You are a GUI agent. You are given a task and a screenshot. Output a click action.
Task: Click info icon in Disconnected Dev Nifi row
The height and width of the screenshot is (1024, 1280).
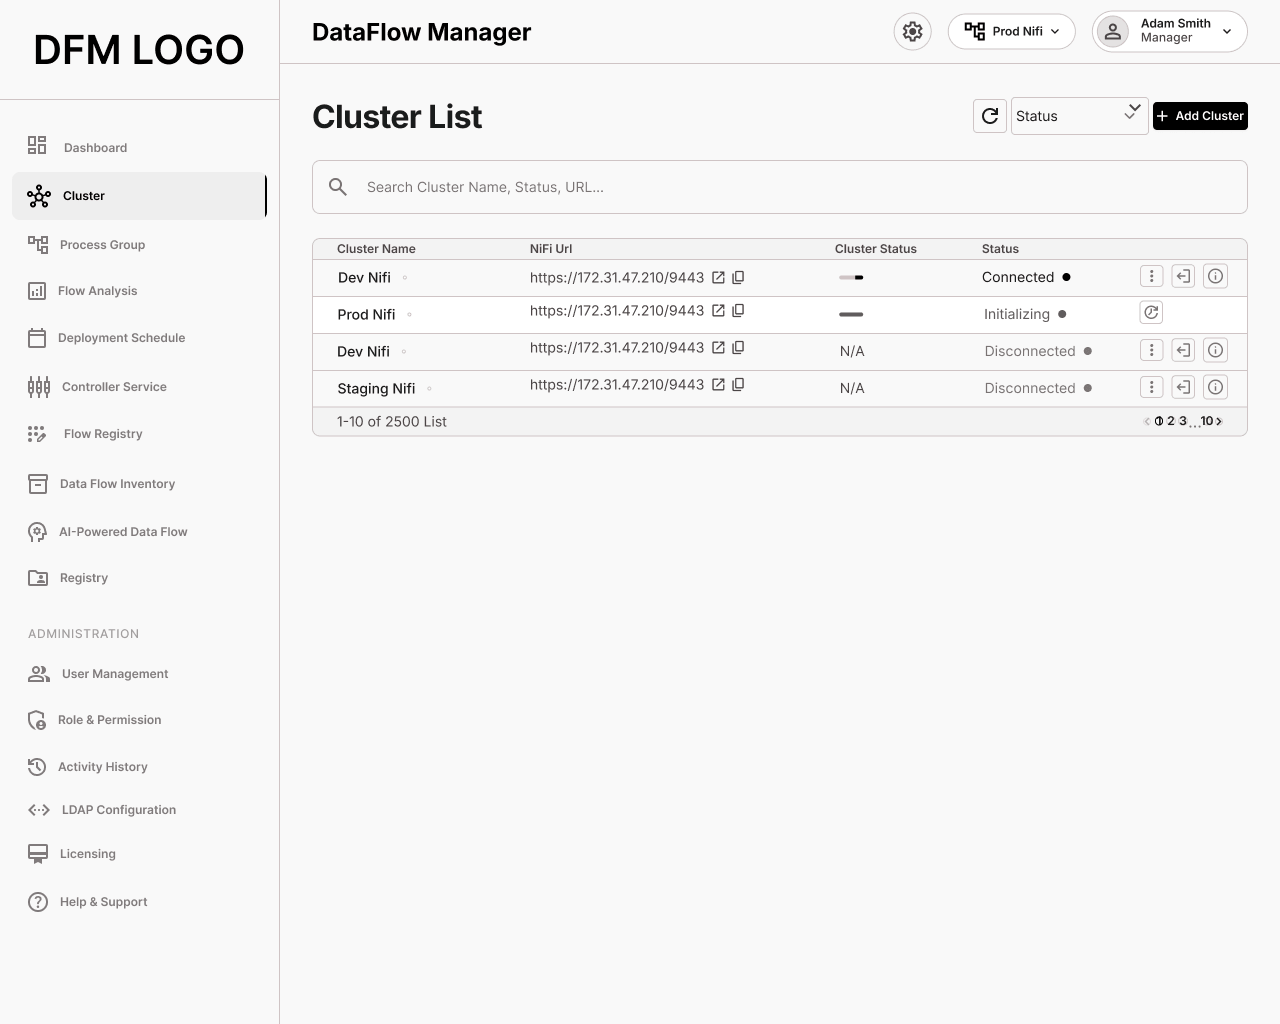point(1215,351)
